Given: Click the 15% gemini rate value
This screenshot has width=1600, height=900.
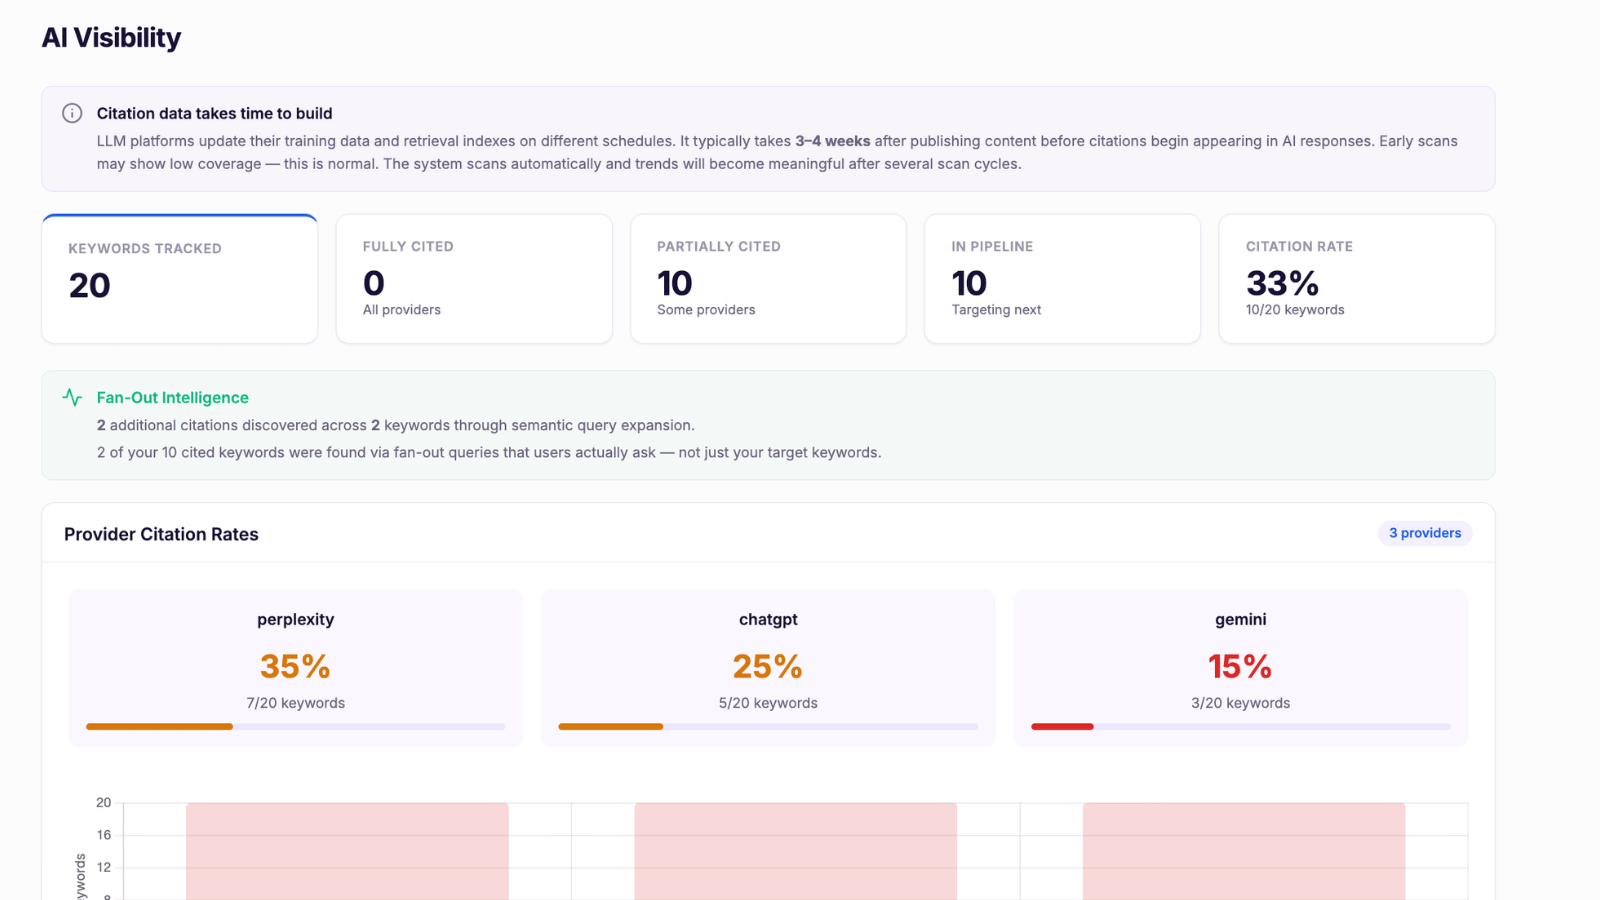Looking at the screenshot, I should (x=1240, y=666).
